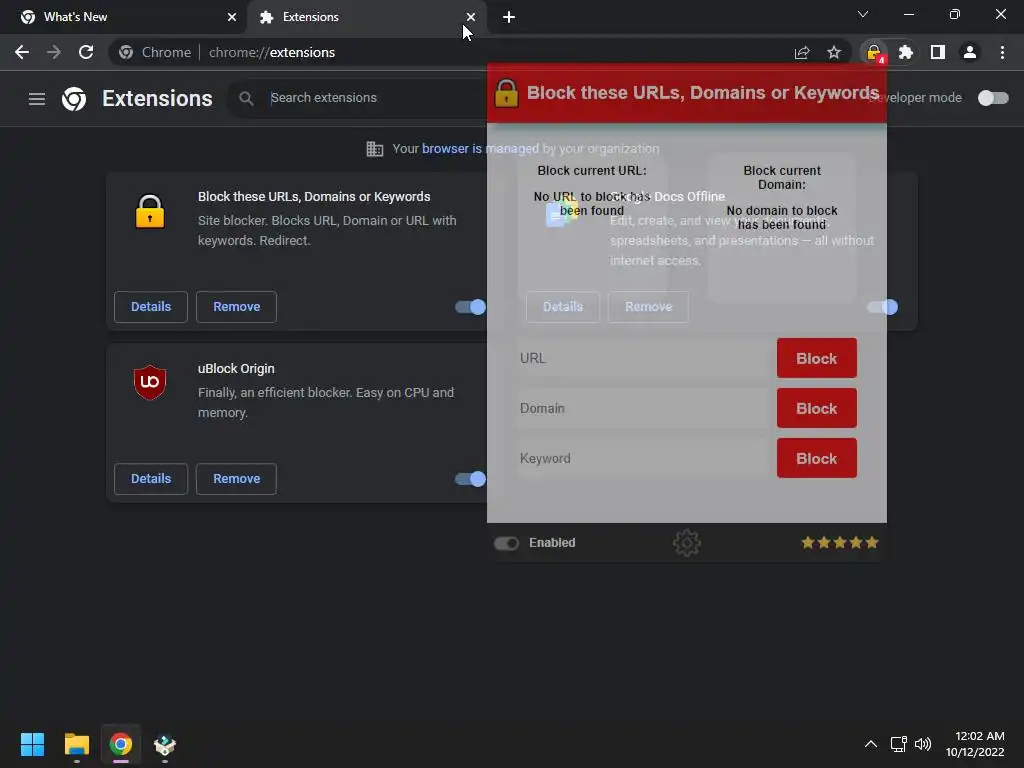The image size is (1024, 768).
Task: Click the share page icon
Action: (x=802, y=52)
